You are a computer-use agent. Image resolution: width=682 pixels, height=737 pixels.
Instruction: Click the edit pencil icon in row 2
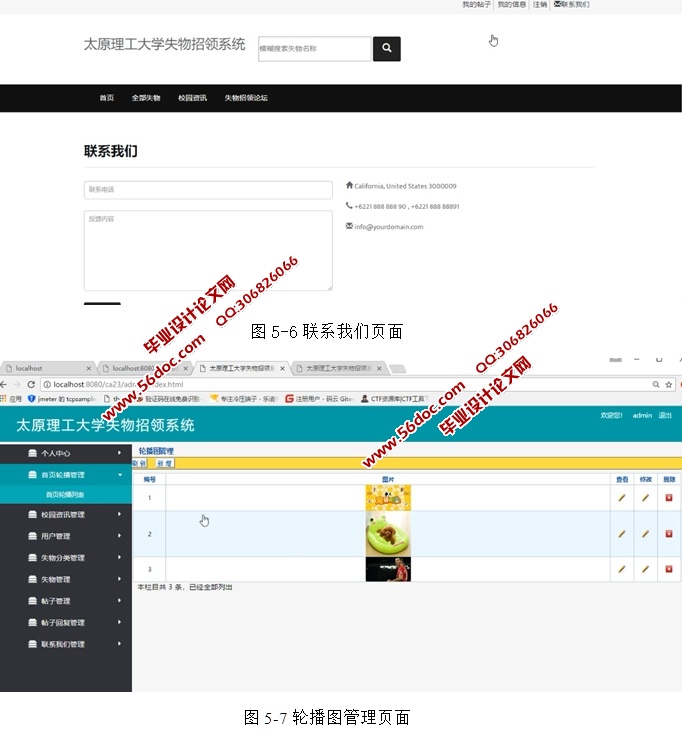(x=645, y=534)
